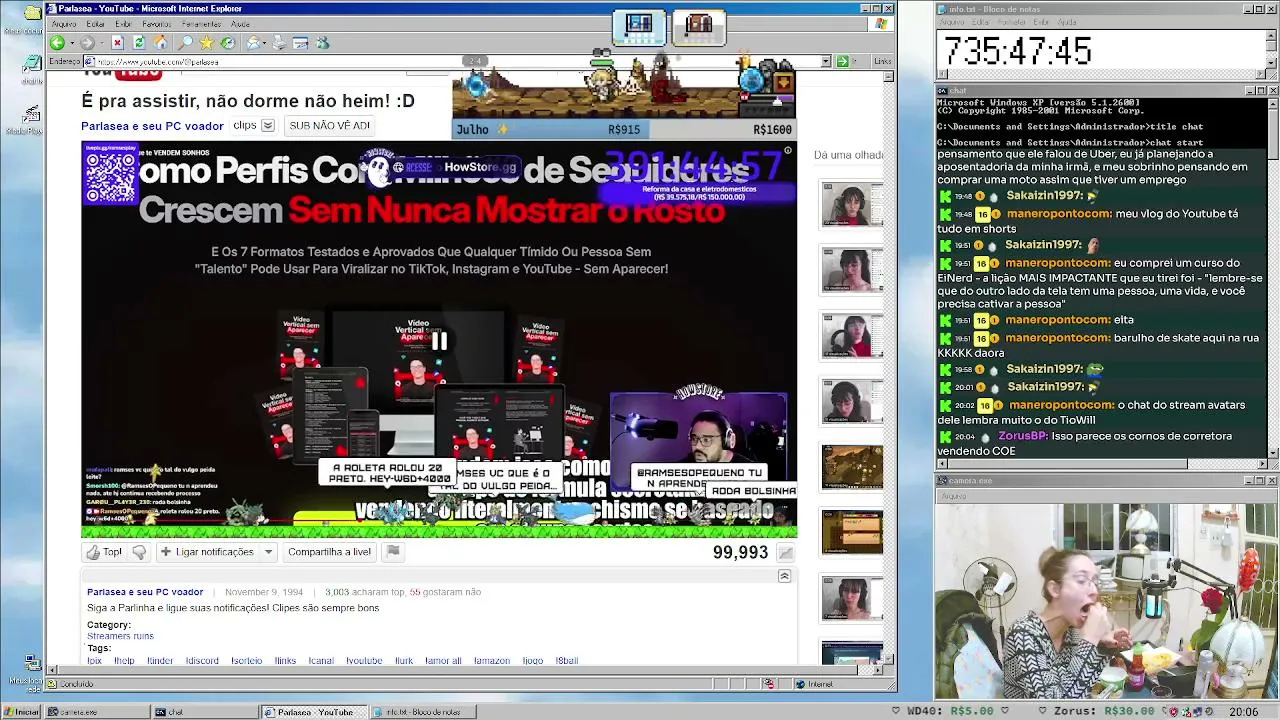Click the taskbar clock showing 20:06
The image size is (1280, 720).
pyautogui.click(x=1244, y=712)
